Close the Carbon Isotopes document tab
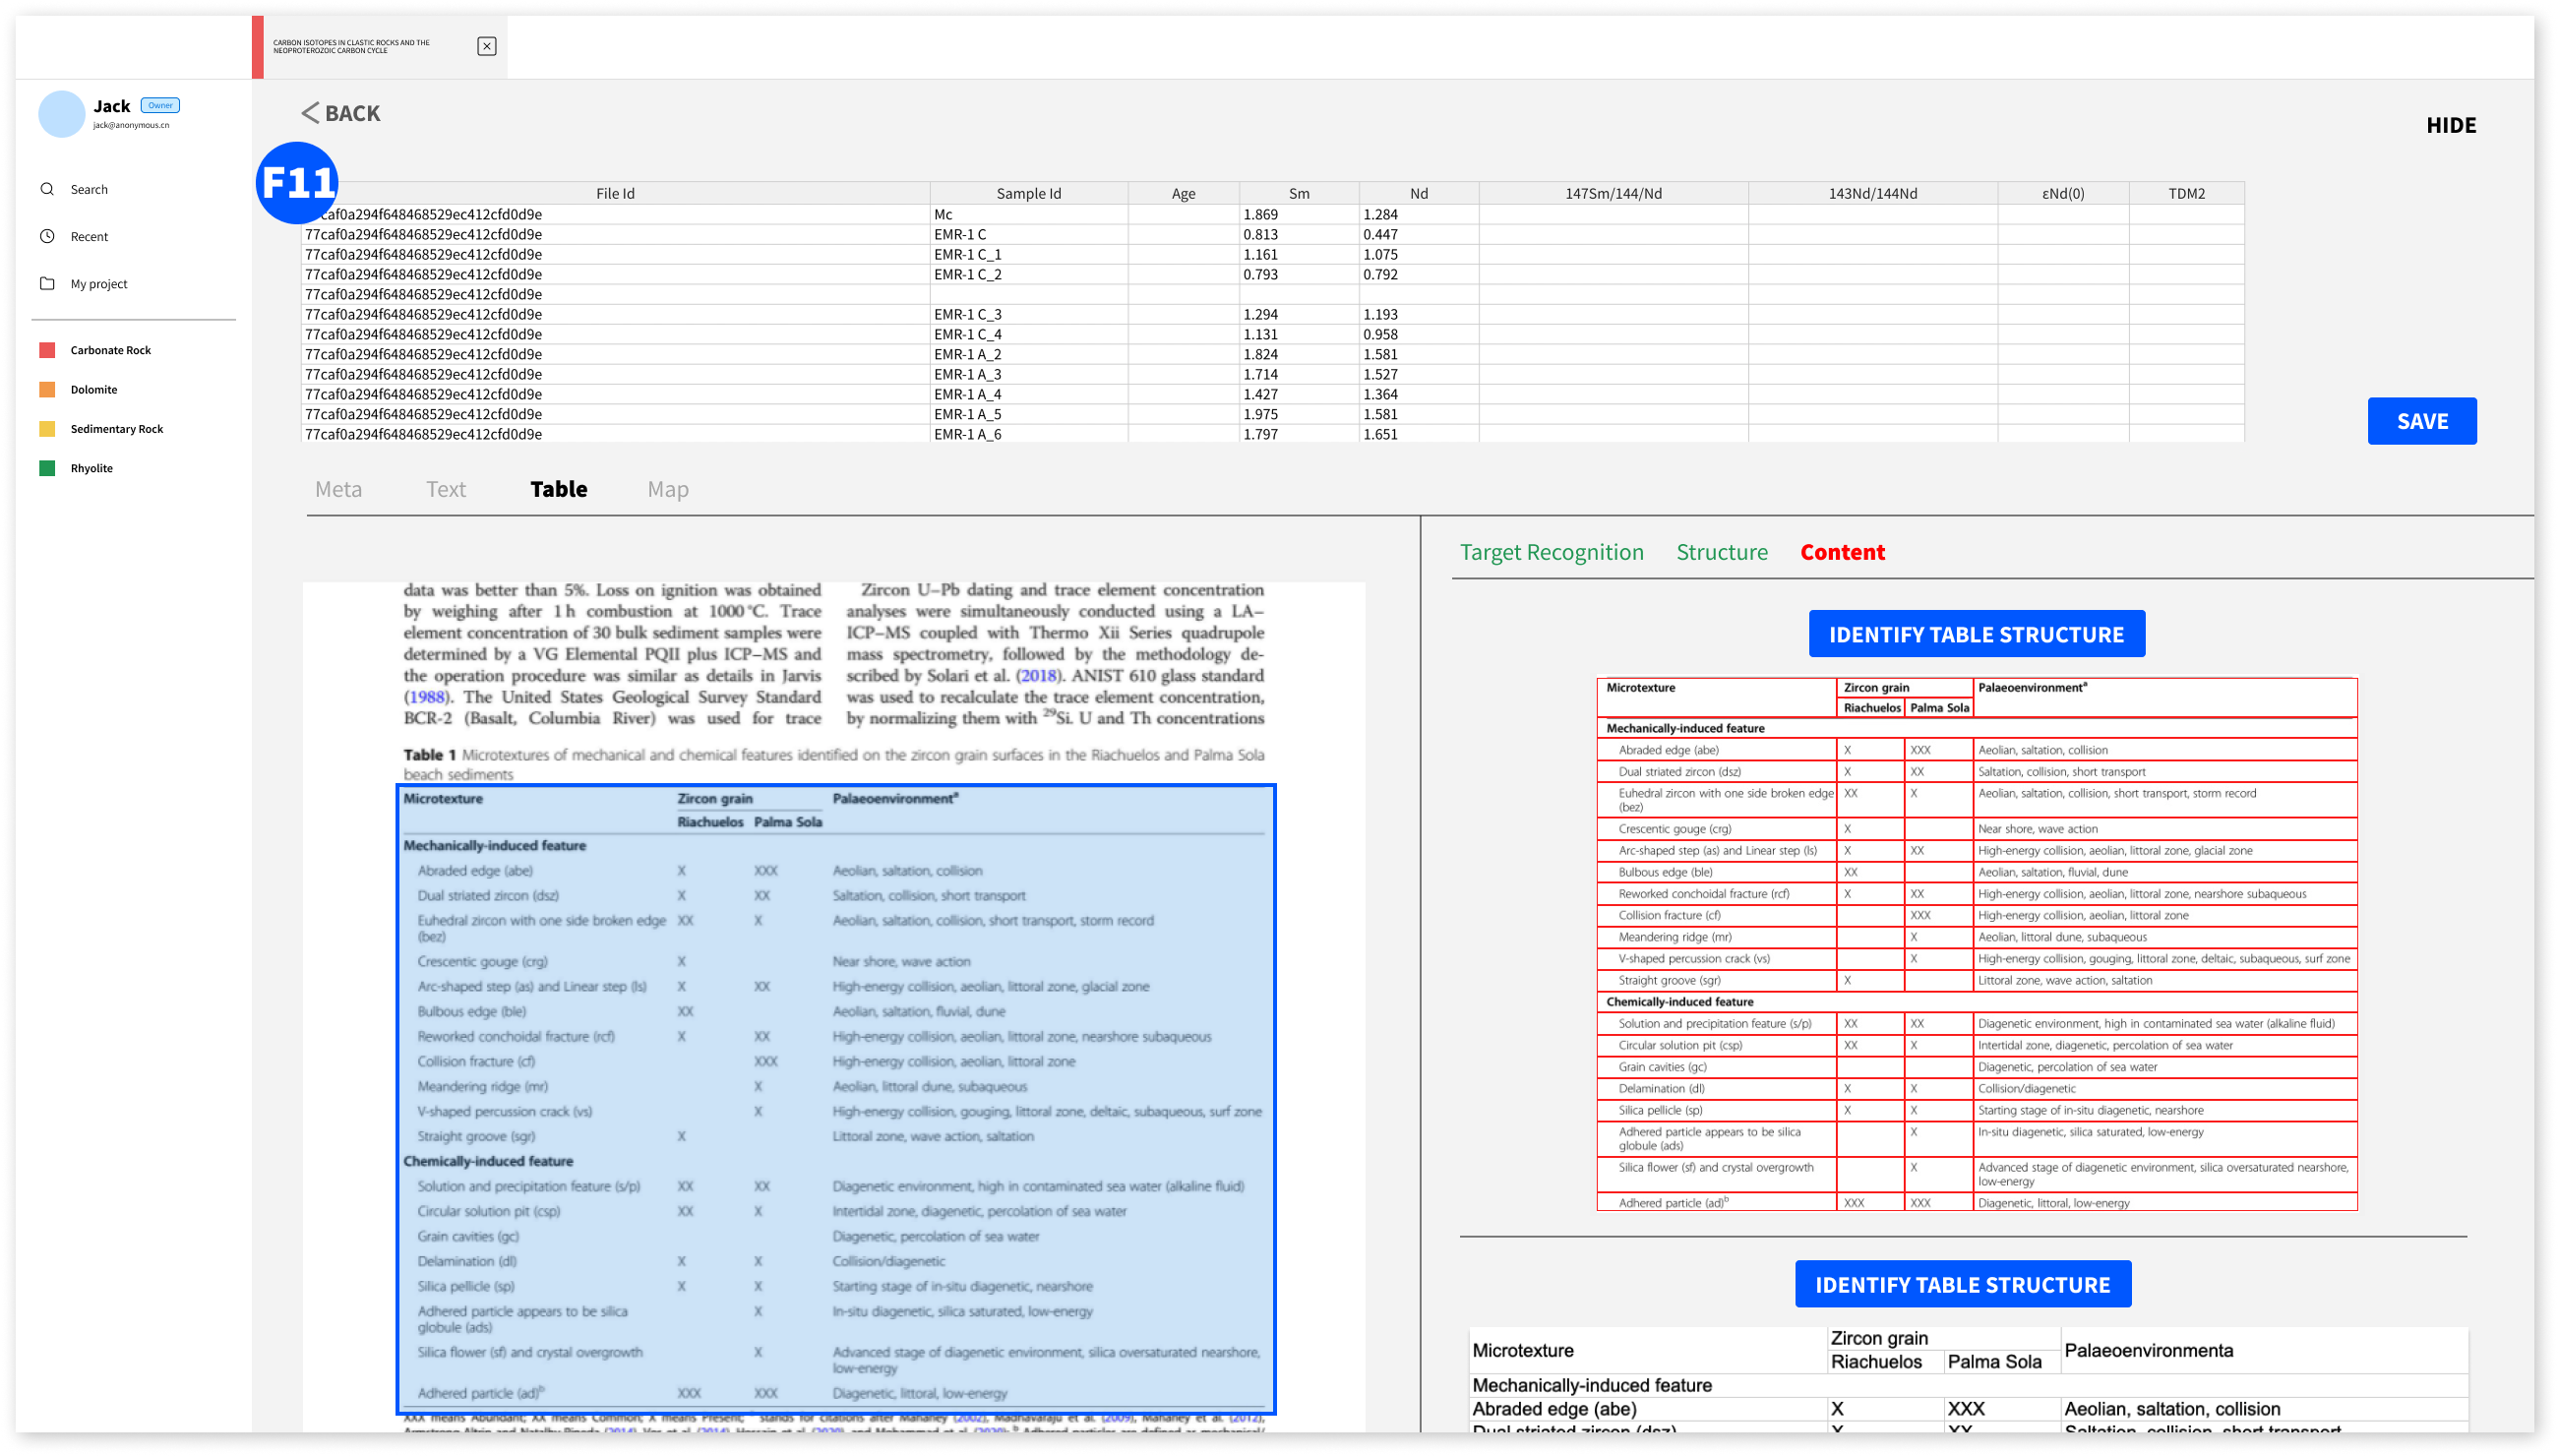2558x1456 pixels. 486,46
